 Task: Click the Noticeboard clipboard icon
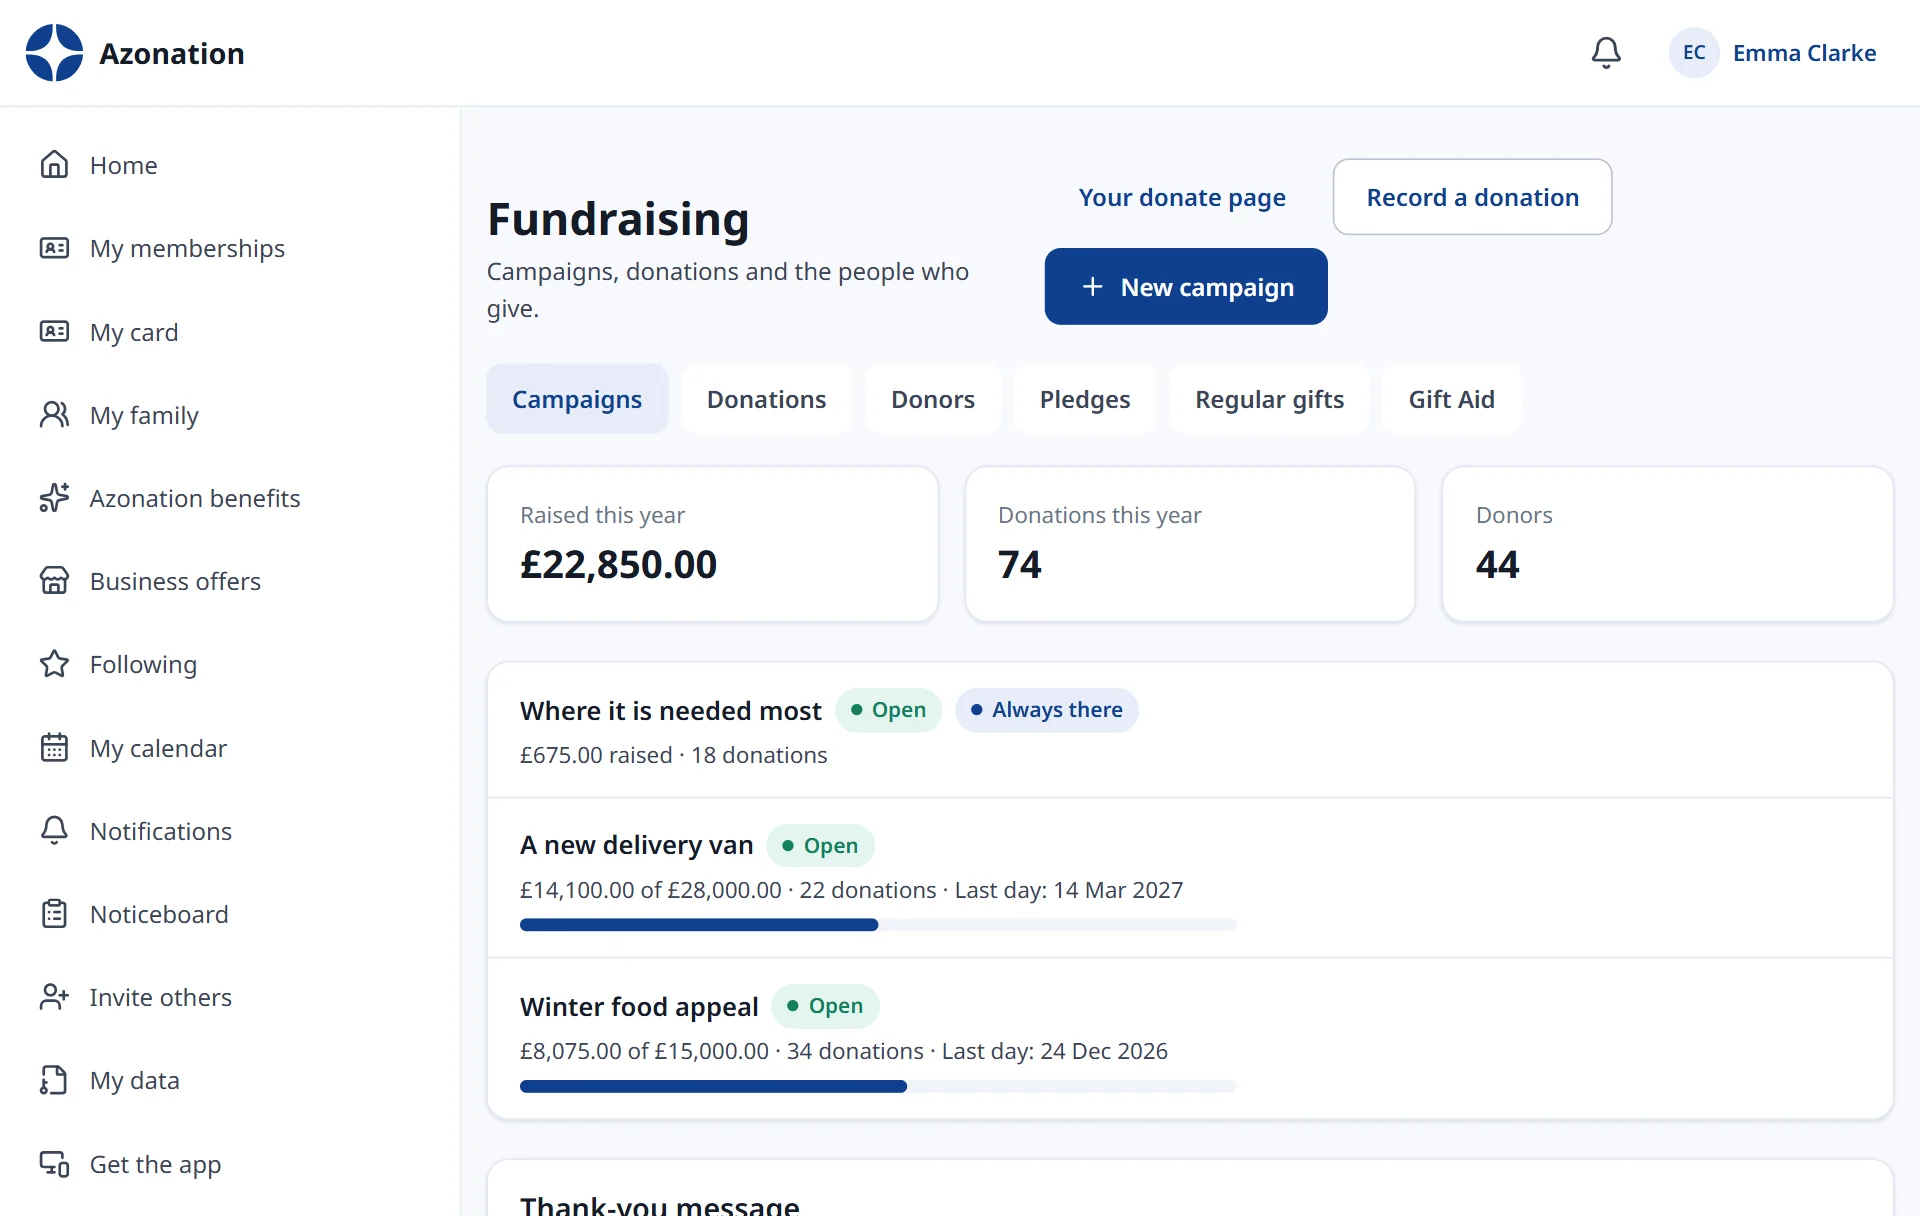[54, 914]
